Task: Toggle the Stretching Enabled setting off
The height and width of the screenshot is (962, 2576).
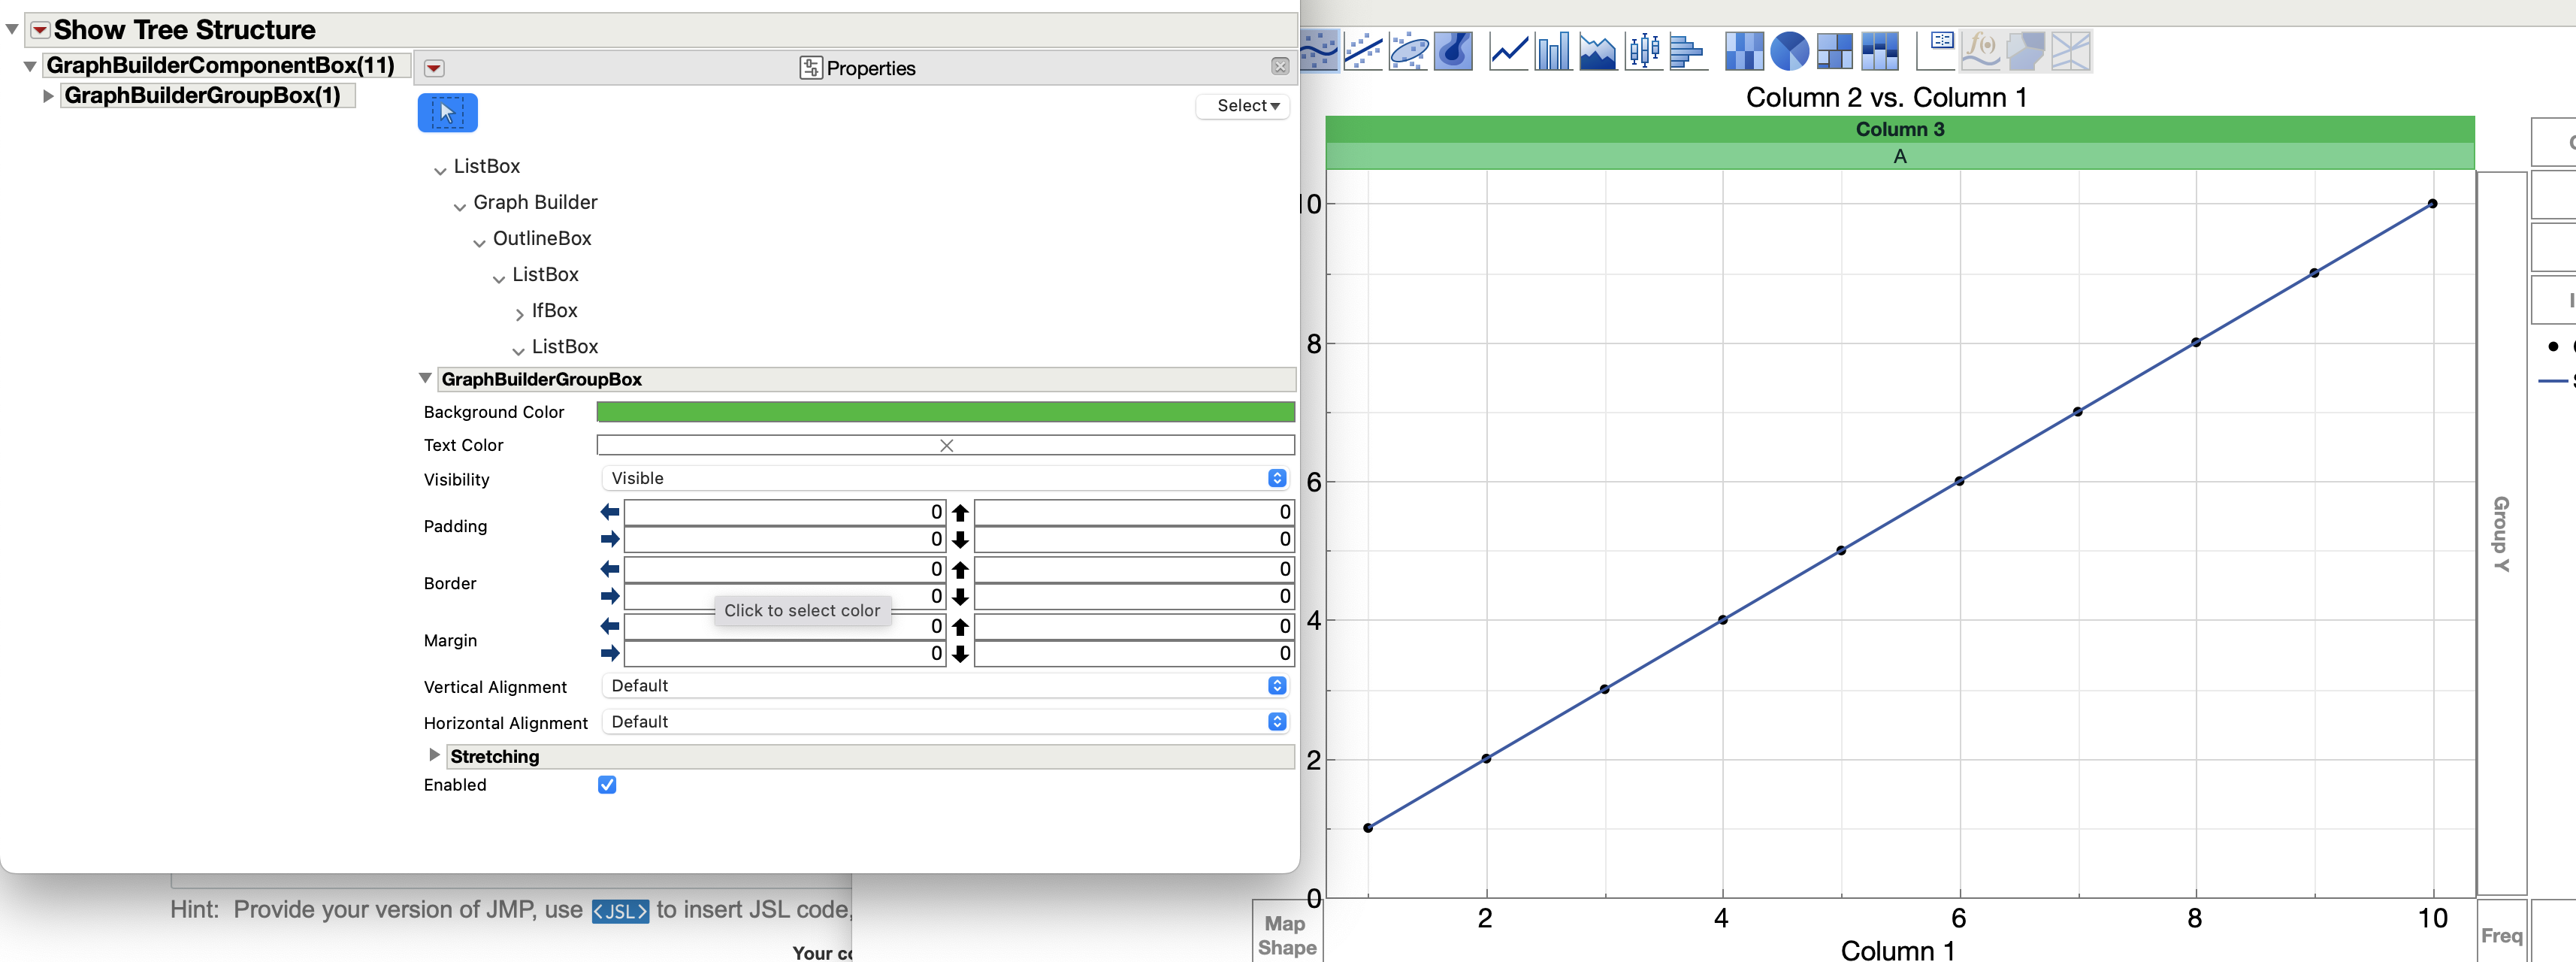Action: coord(607,785)
